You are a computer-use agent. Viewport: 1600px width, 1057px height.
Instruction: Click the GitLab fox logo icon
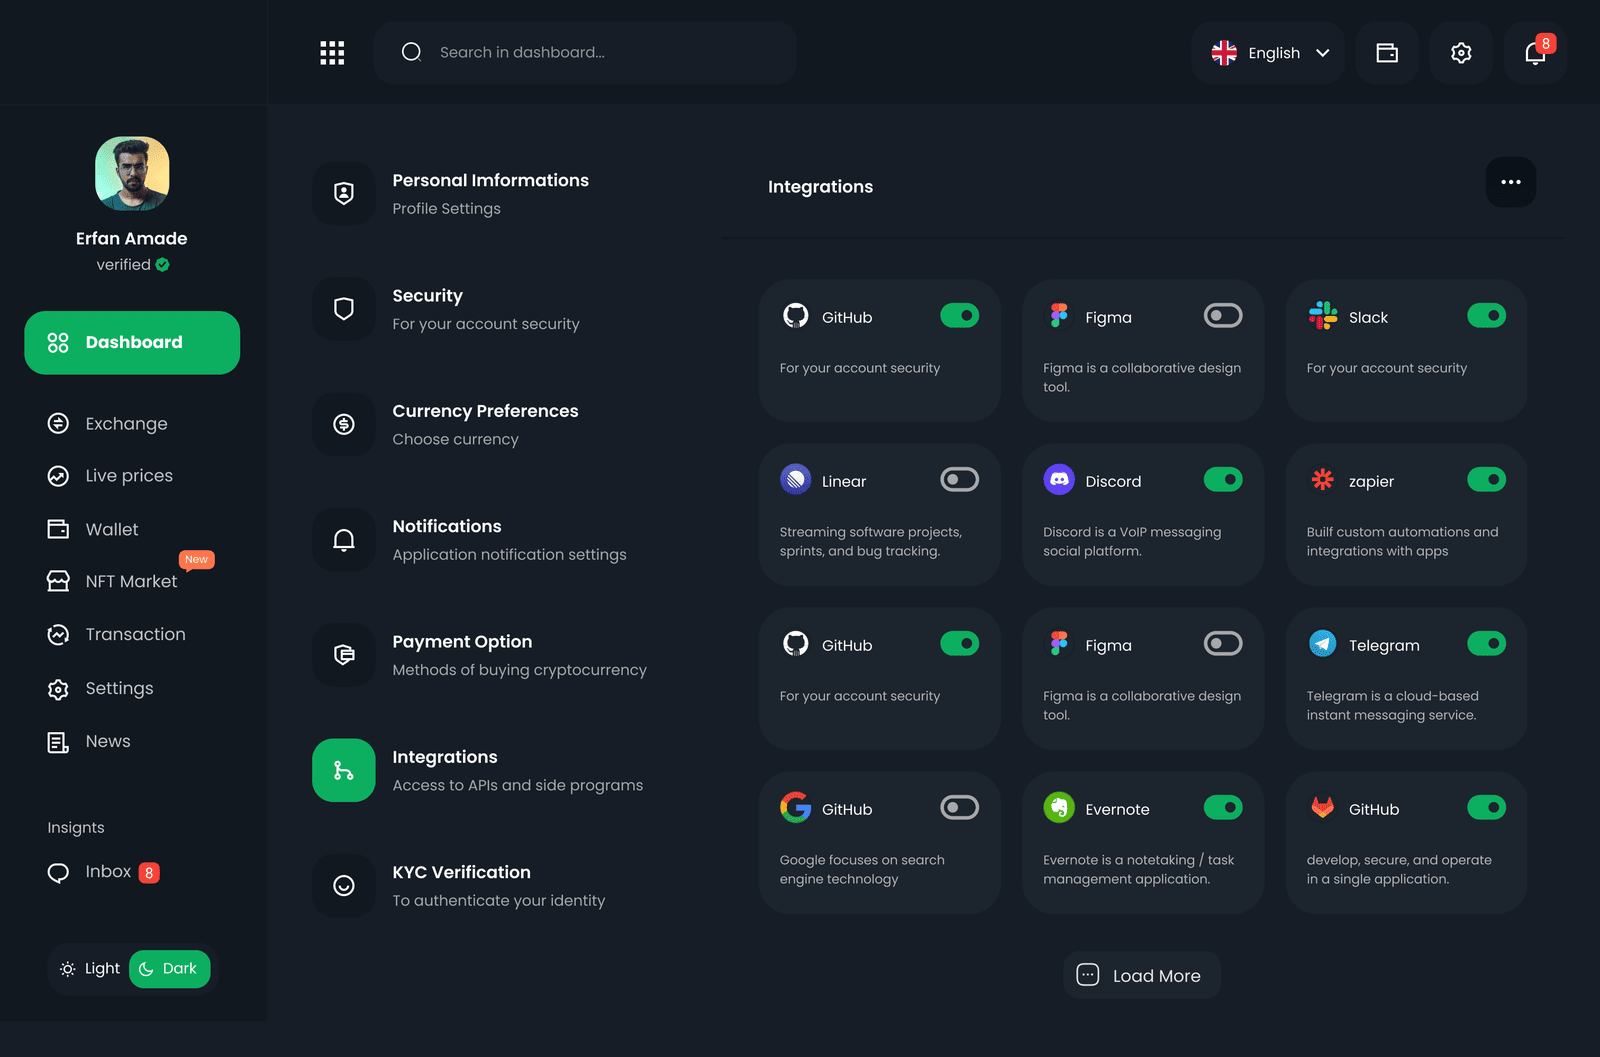1323,808
